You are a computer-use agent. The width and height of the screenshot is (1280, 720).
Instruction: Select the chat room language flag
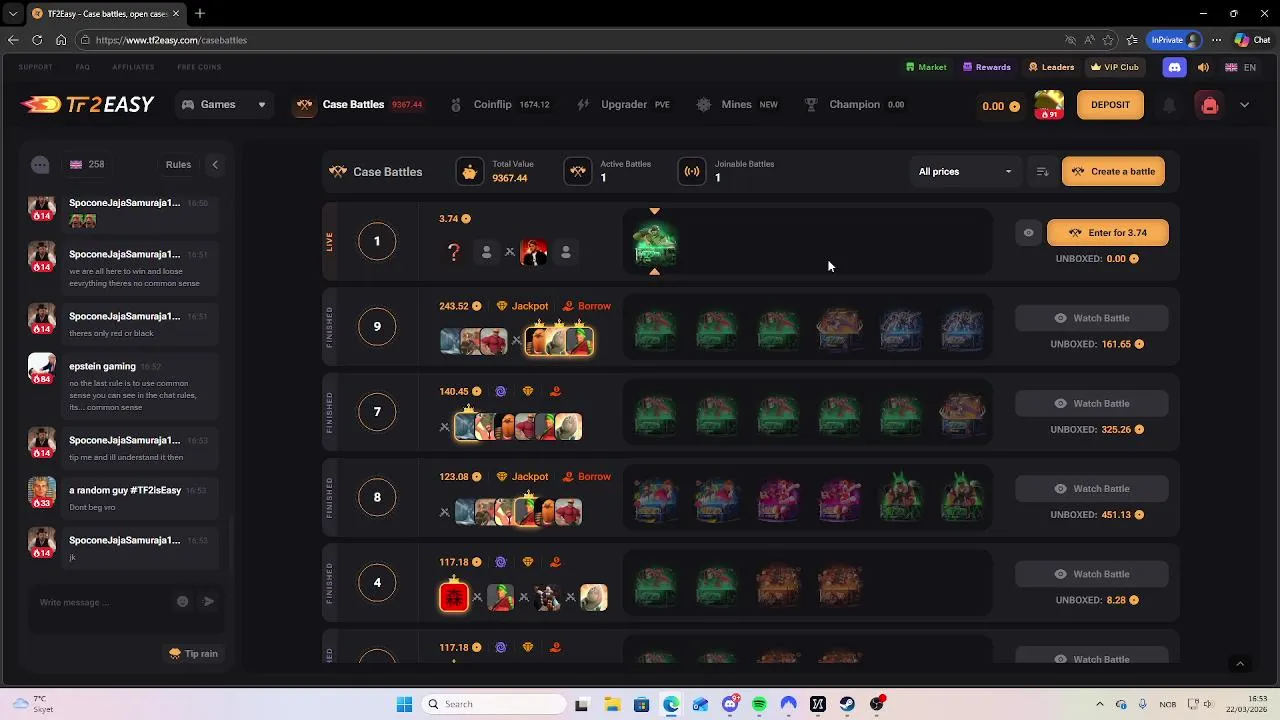point(76,164)
